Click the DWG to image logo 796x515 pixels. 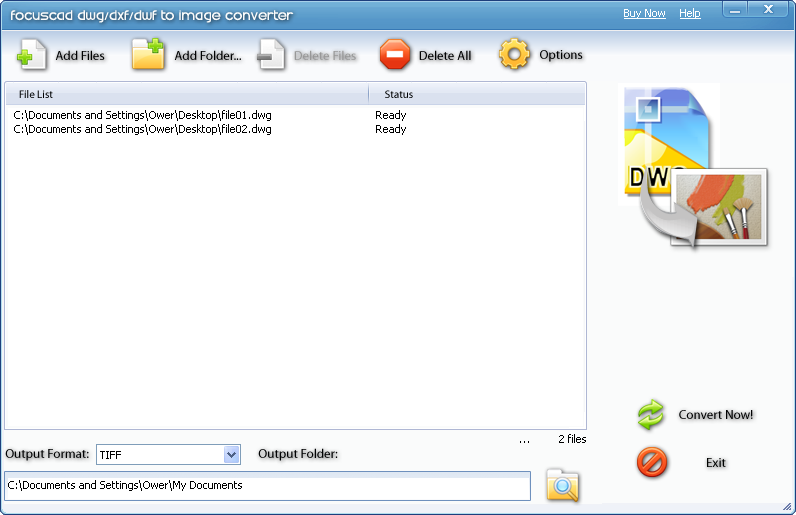pyautogui.click(x=693, y=167)
